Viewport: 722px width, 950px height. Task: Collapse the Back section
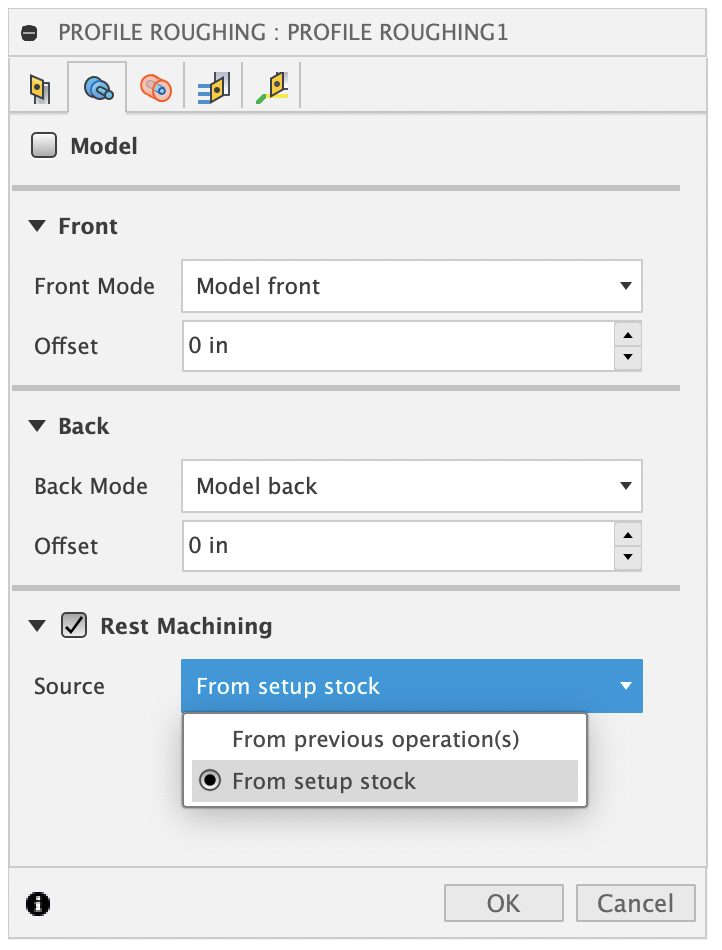(x=38, y=426)
